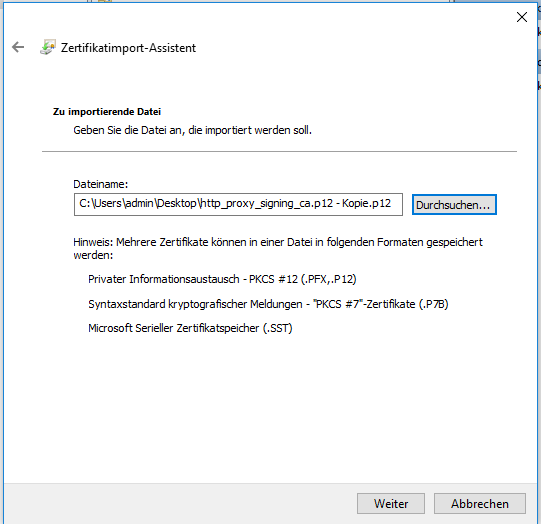Screen dimensions: 541x524
Task: Click the 'Geben Sie die Datei an' instruction text
Action: coord(193,130)
